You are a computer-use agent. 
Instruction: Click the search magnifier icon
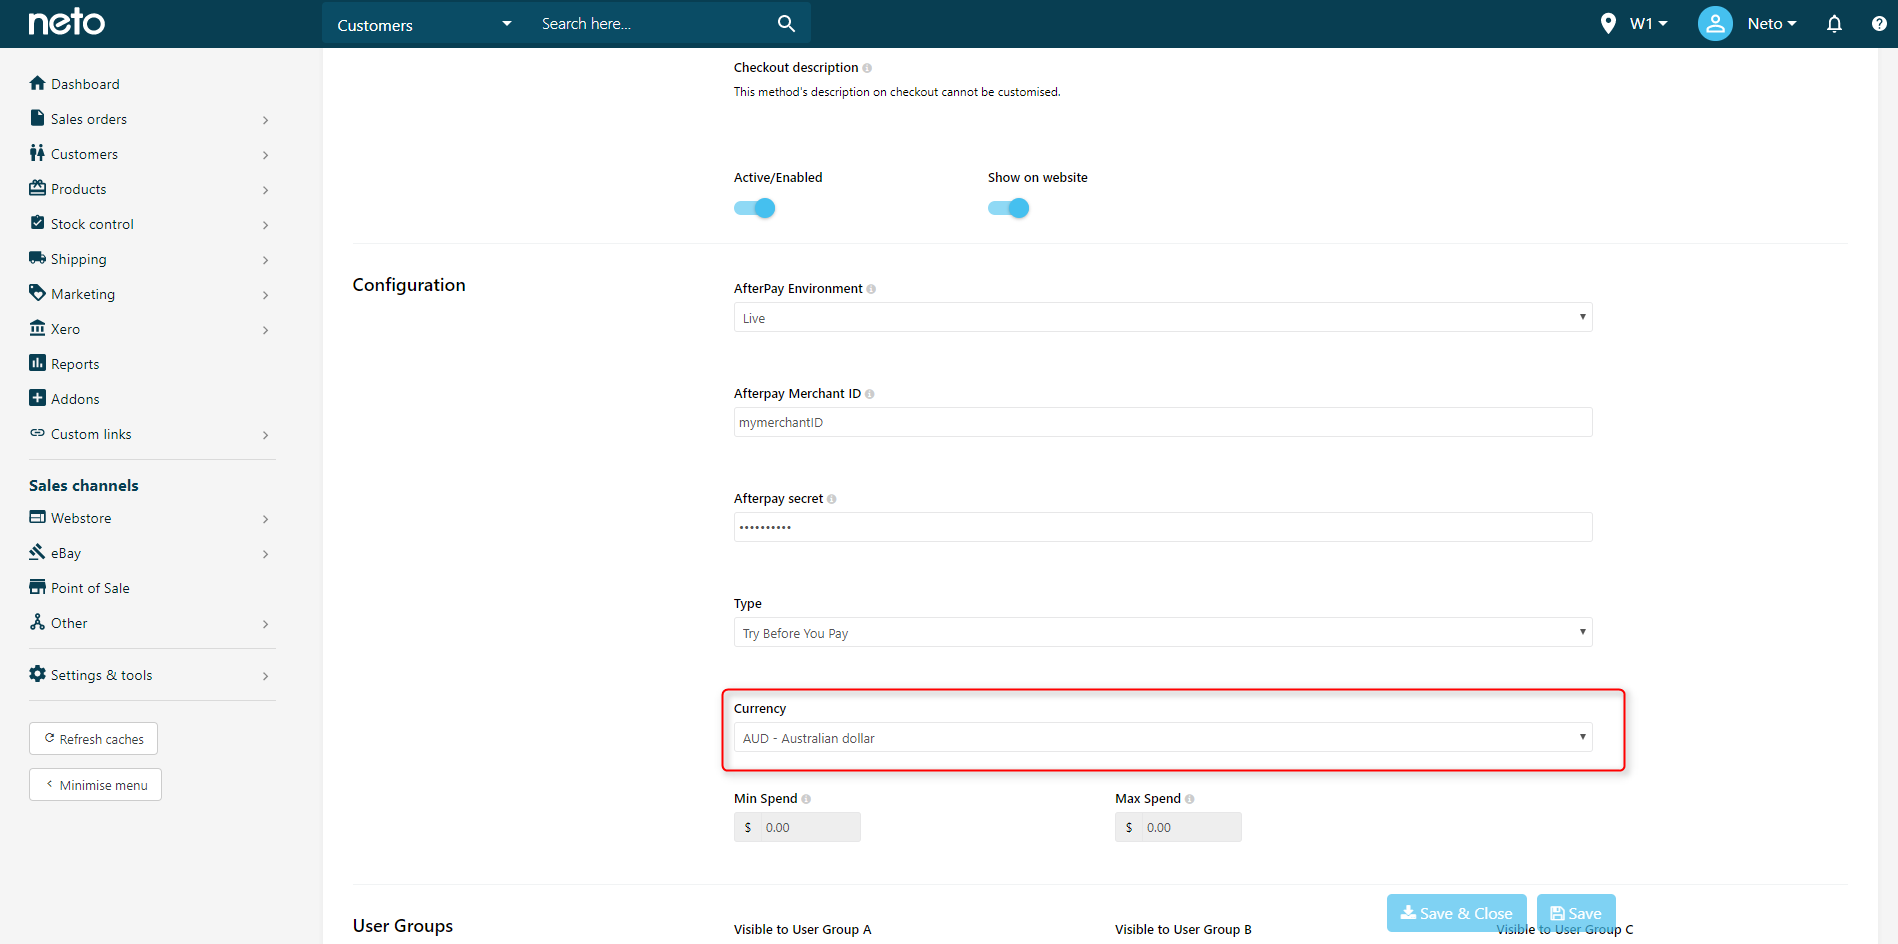(786, 23)
